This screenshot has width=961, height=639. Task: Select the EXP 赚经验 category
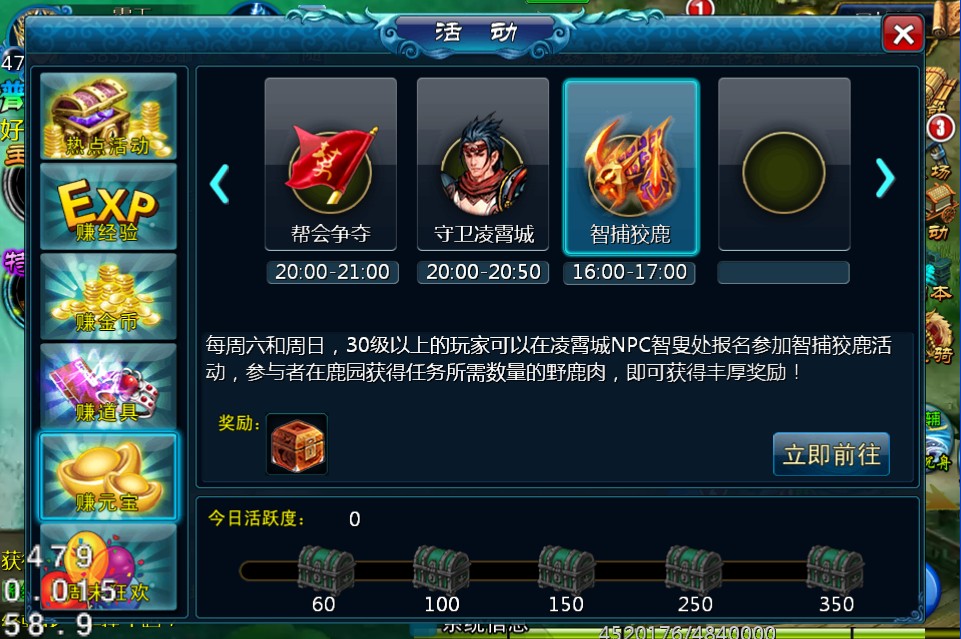point(108,206)
